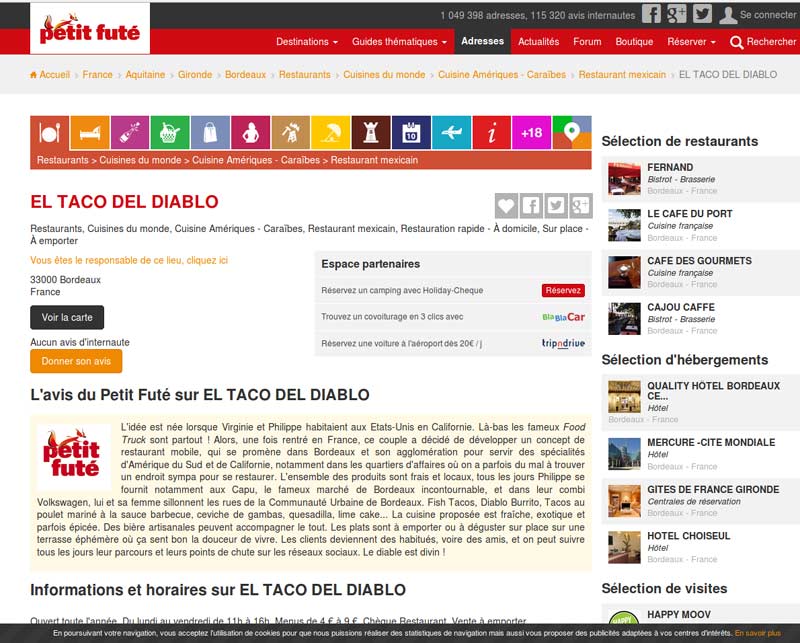Screen dimensions: 800x643
Task: Go to Bordeaux breadcrumb
Action: pyautogui.click(x=245, y=75)
